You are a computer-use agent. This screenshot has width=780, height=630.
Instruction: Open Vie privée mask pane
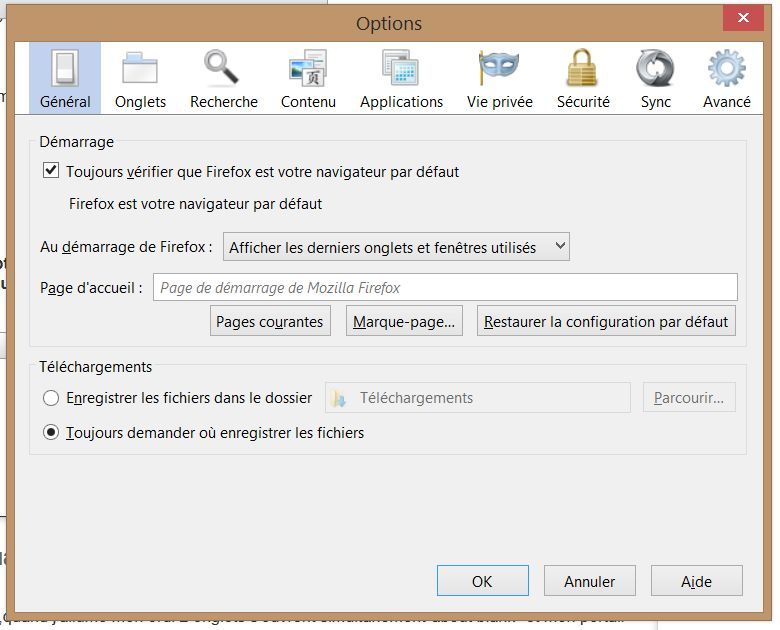tap(499, 79)
